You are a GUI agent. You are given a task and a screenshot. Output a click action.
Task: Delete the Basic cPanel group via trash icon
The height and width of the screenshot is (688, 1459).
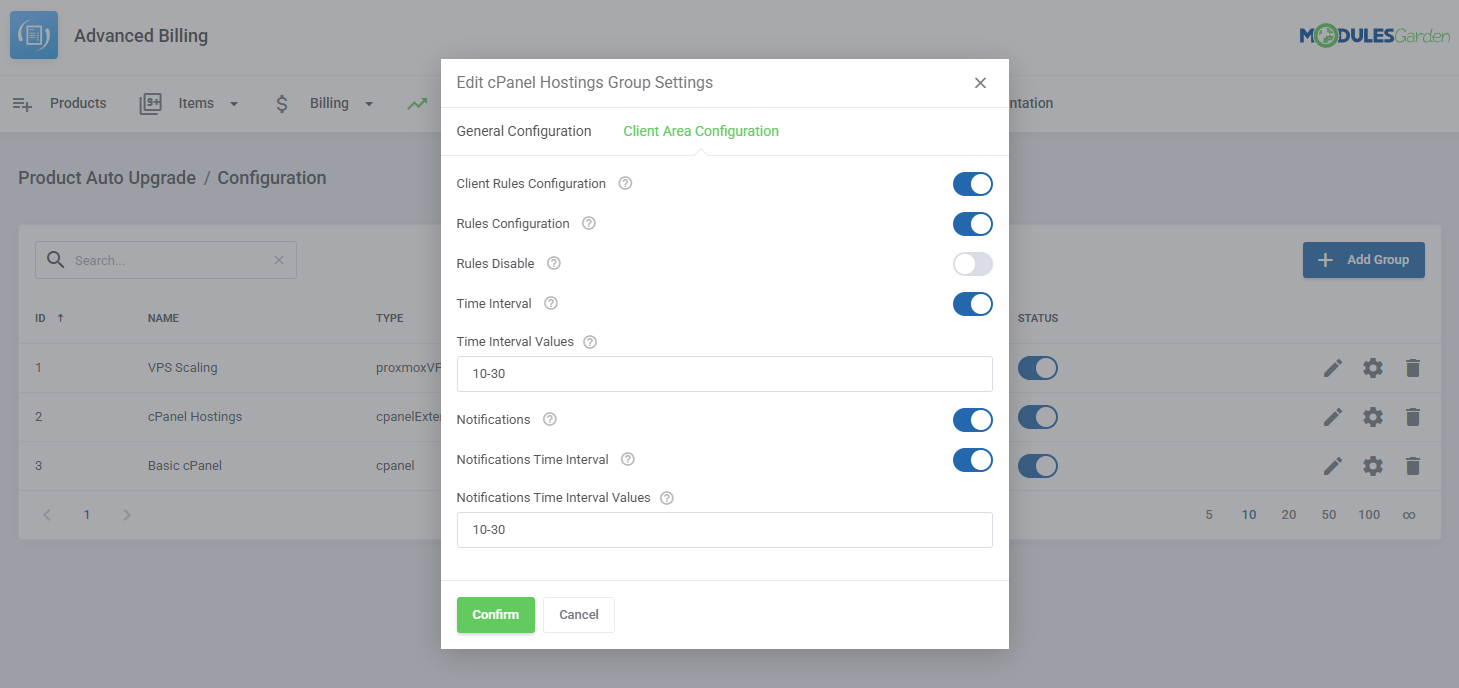[1413, 466]
